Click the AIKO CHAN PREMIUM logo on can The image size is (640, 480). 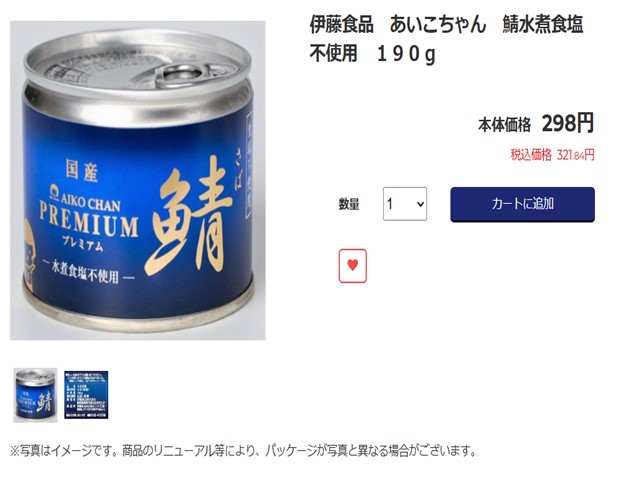pos(89,216)
